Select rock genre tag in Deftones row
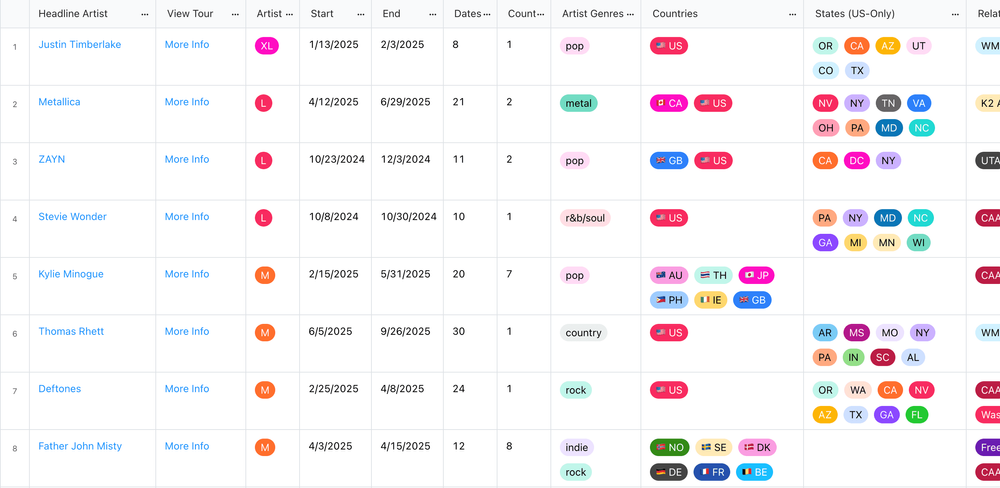Screen dimensions: 1000x488 575,390
